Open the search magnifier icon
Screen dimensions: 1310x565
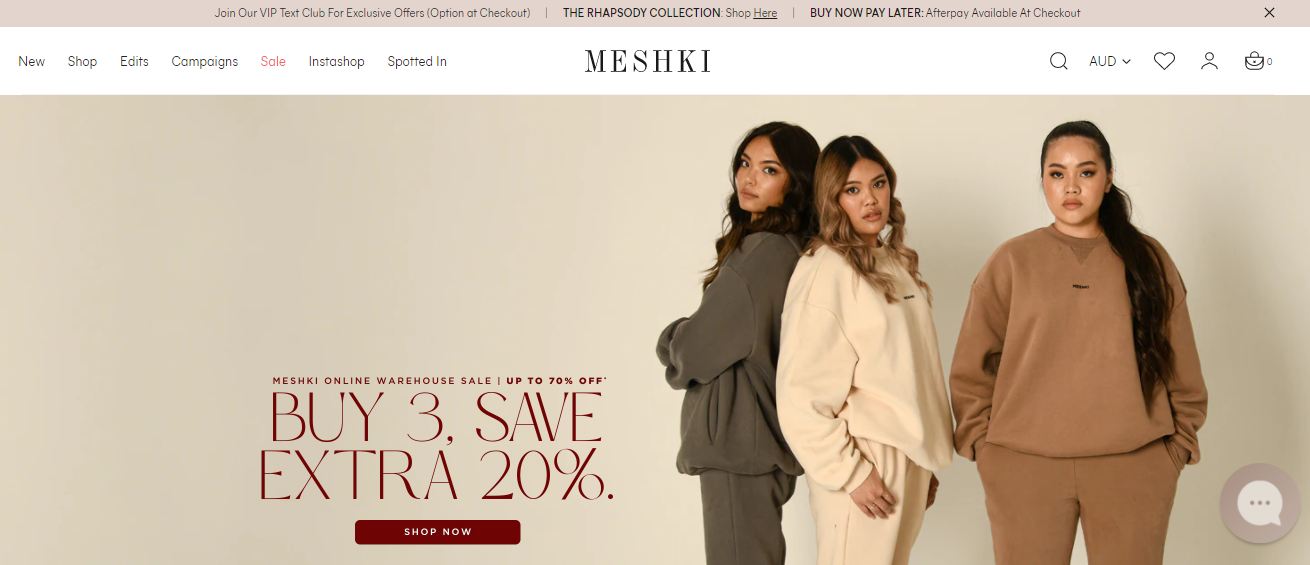point(1058,61)
